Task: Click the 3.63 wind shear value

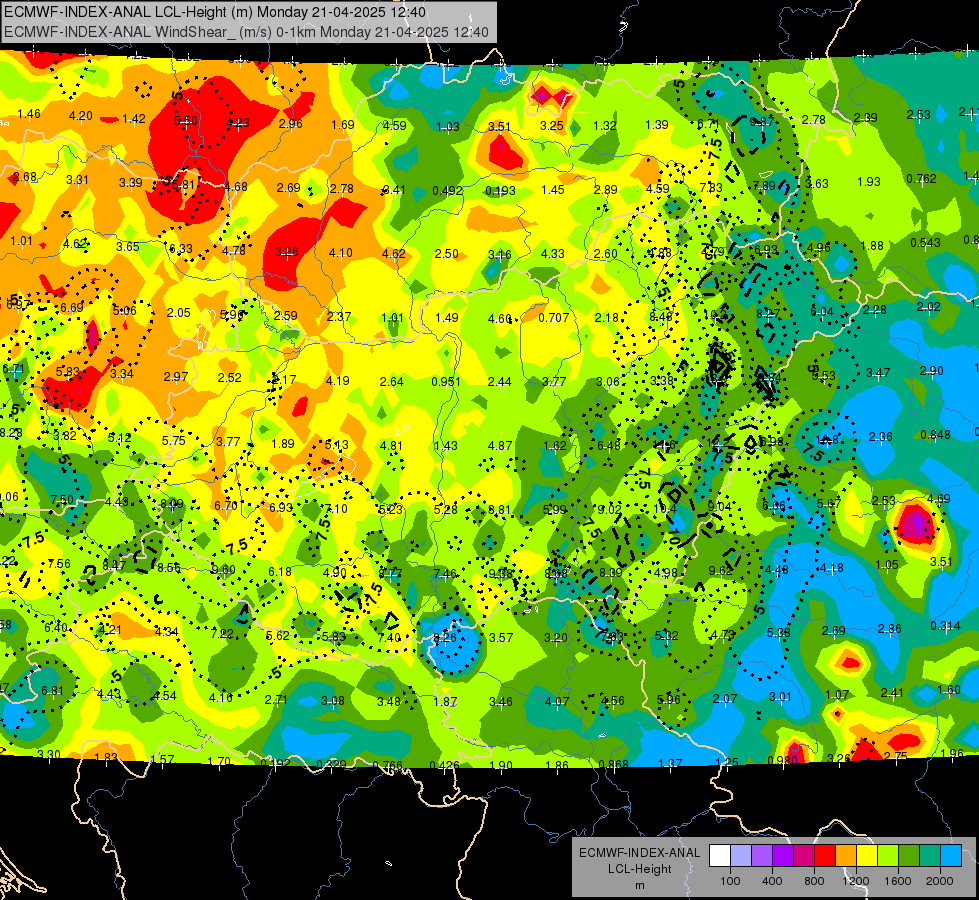Action: click(x=817, y=184)
